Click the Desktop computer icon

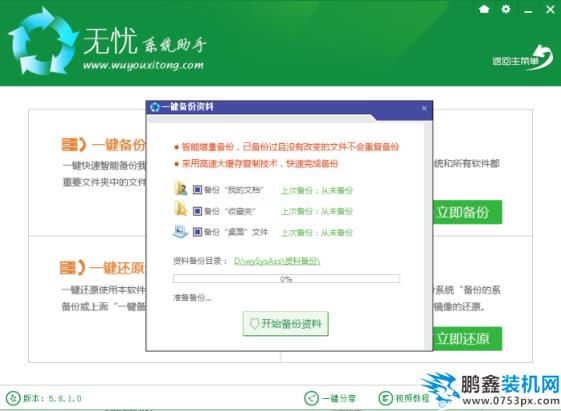180,231
